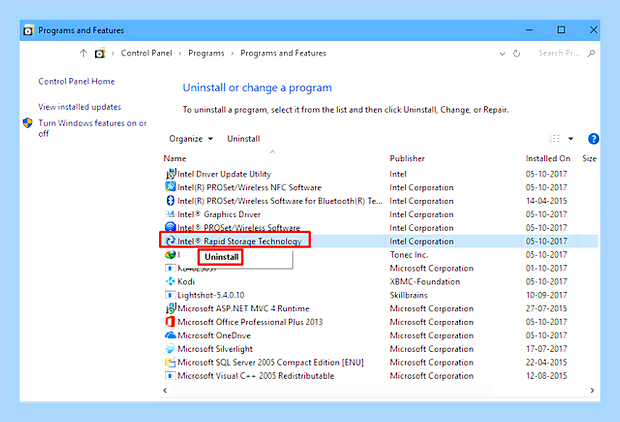Open the Organize dropdown menu
This screenshot has width=620, height=422.
tap(191, 139)
